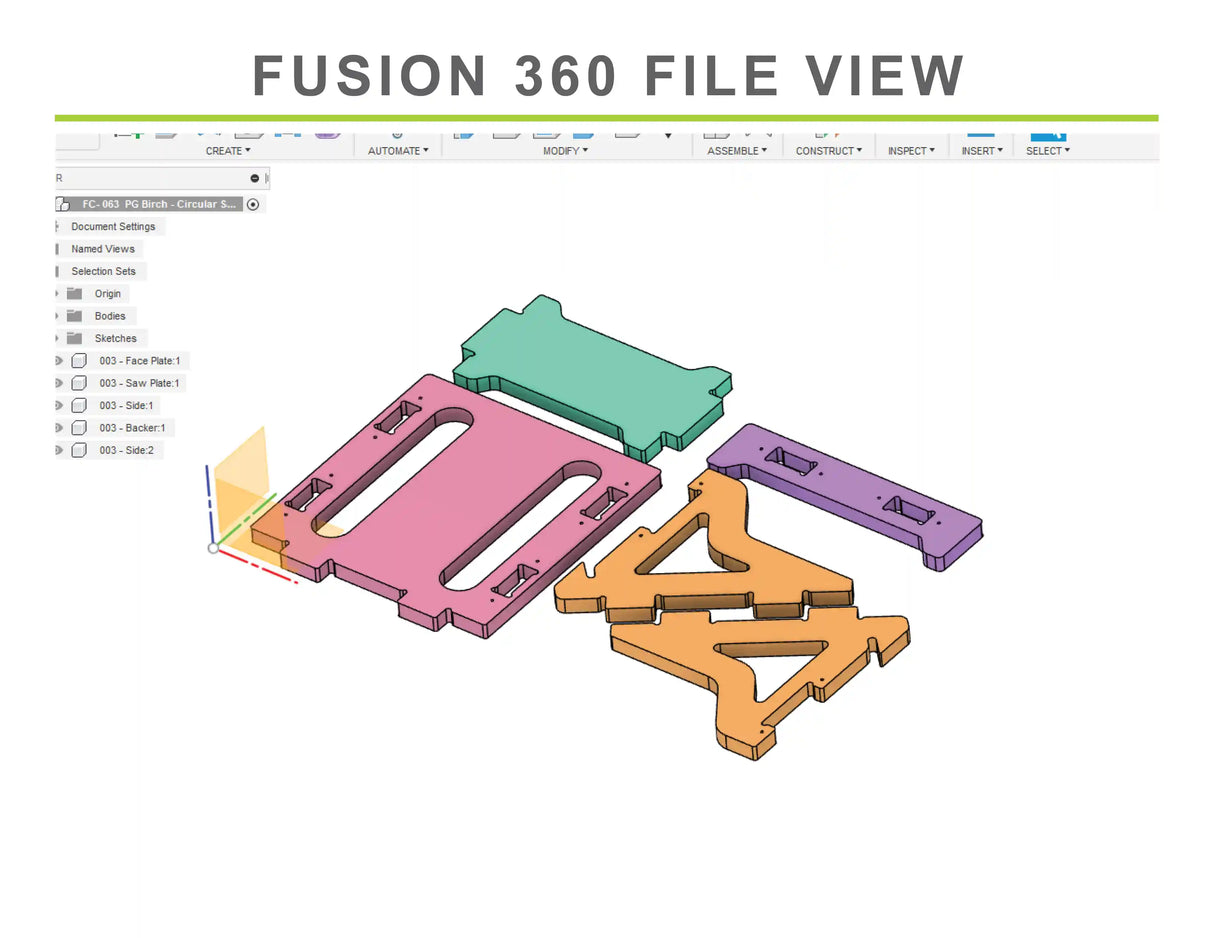Viewport: 1214px width, 938px height.
Task: Toggle visibility of 003 - Saw Plate:1
Action: pyautogui.click(x=58, y=383)
